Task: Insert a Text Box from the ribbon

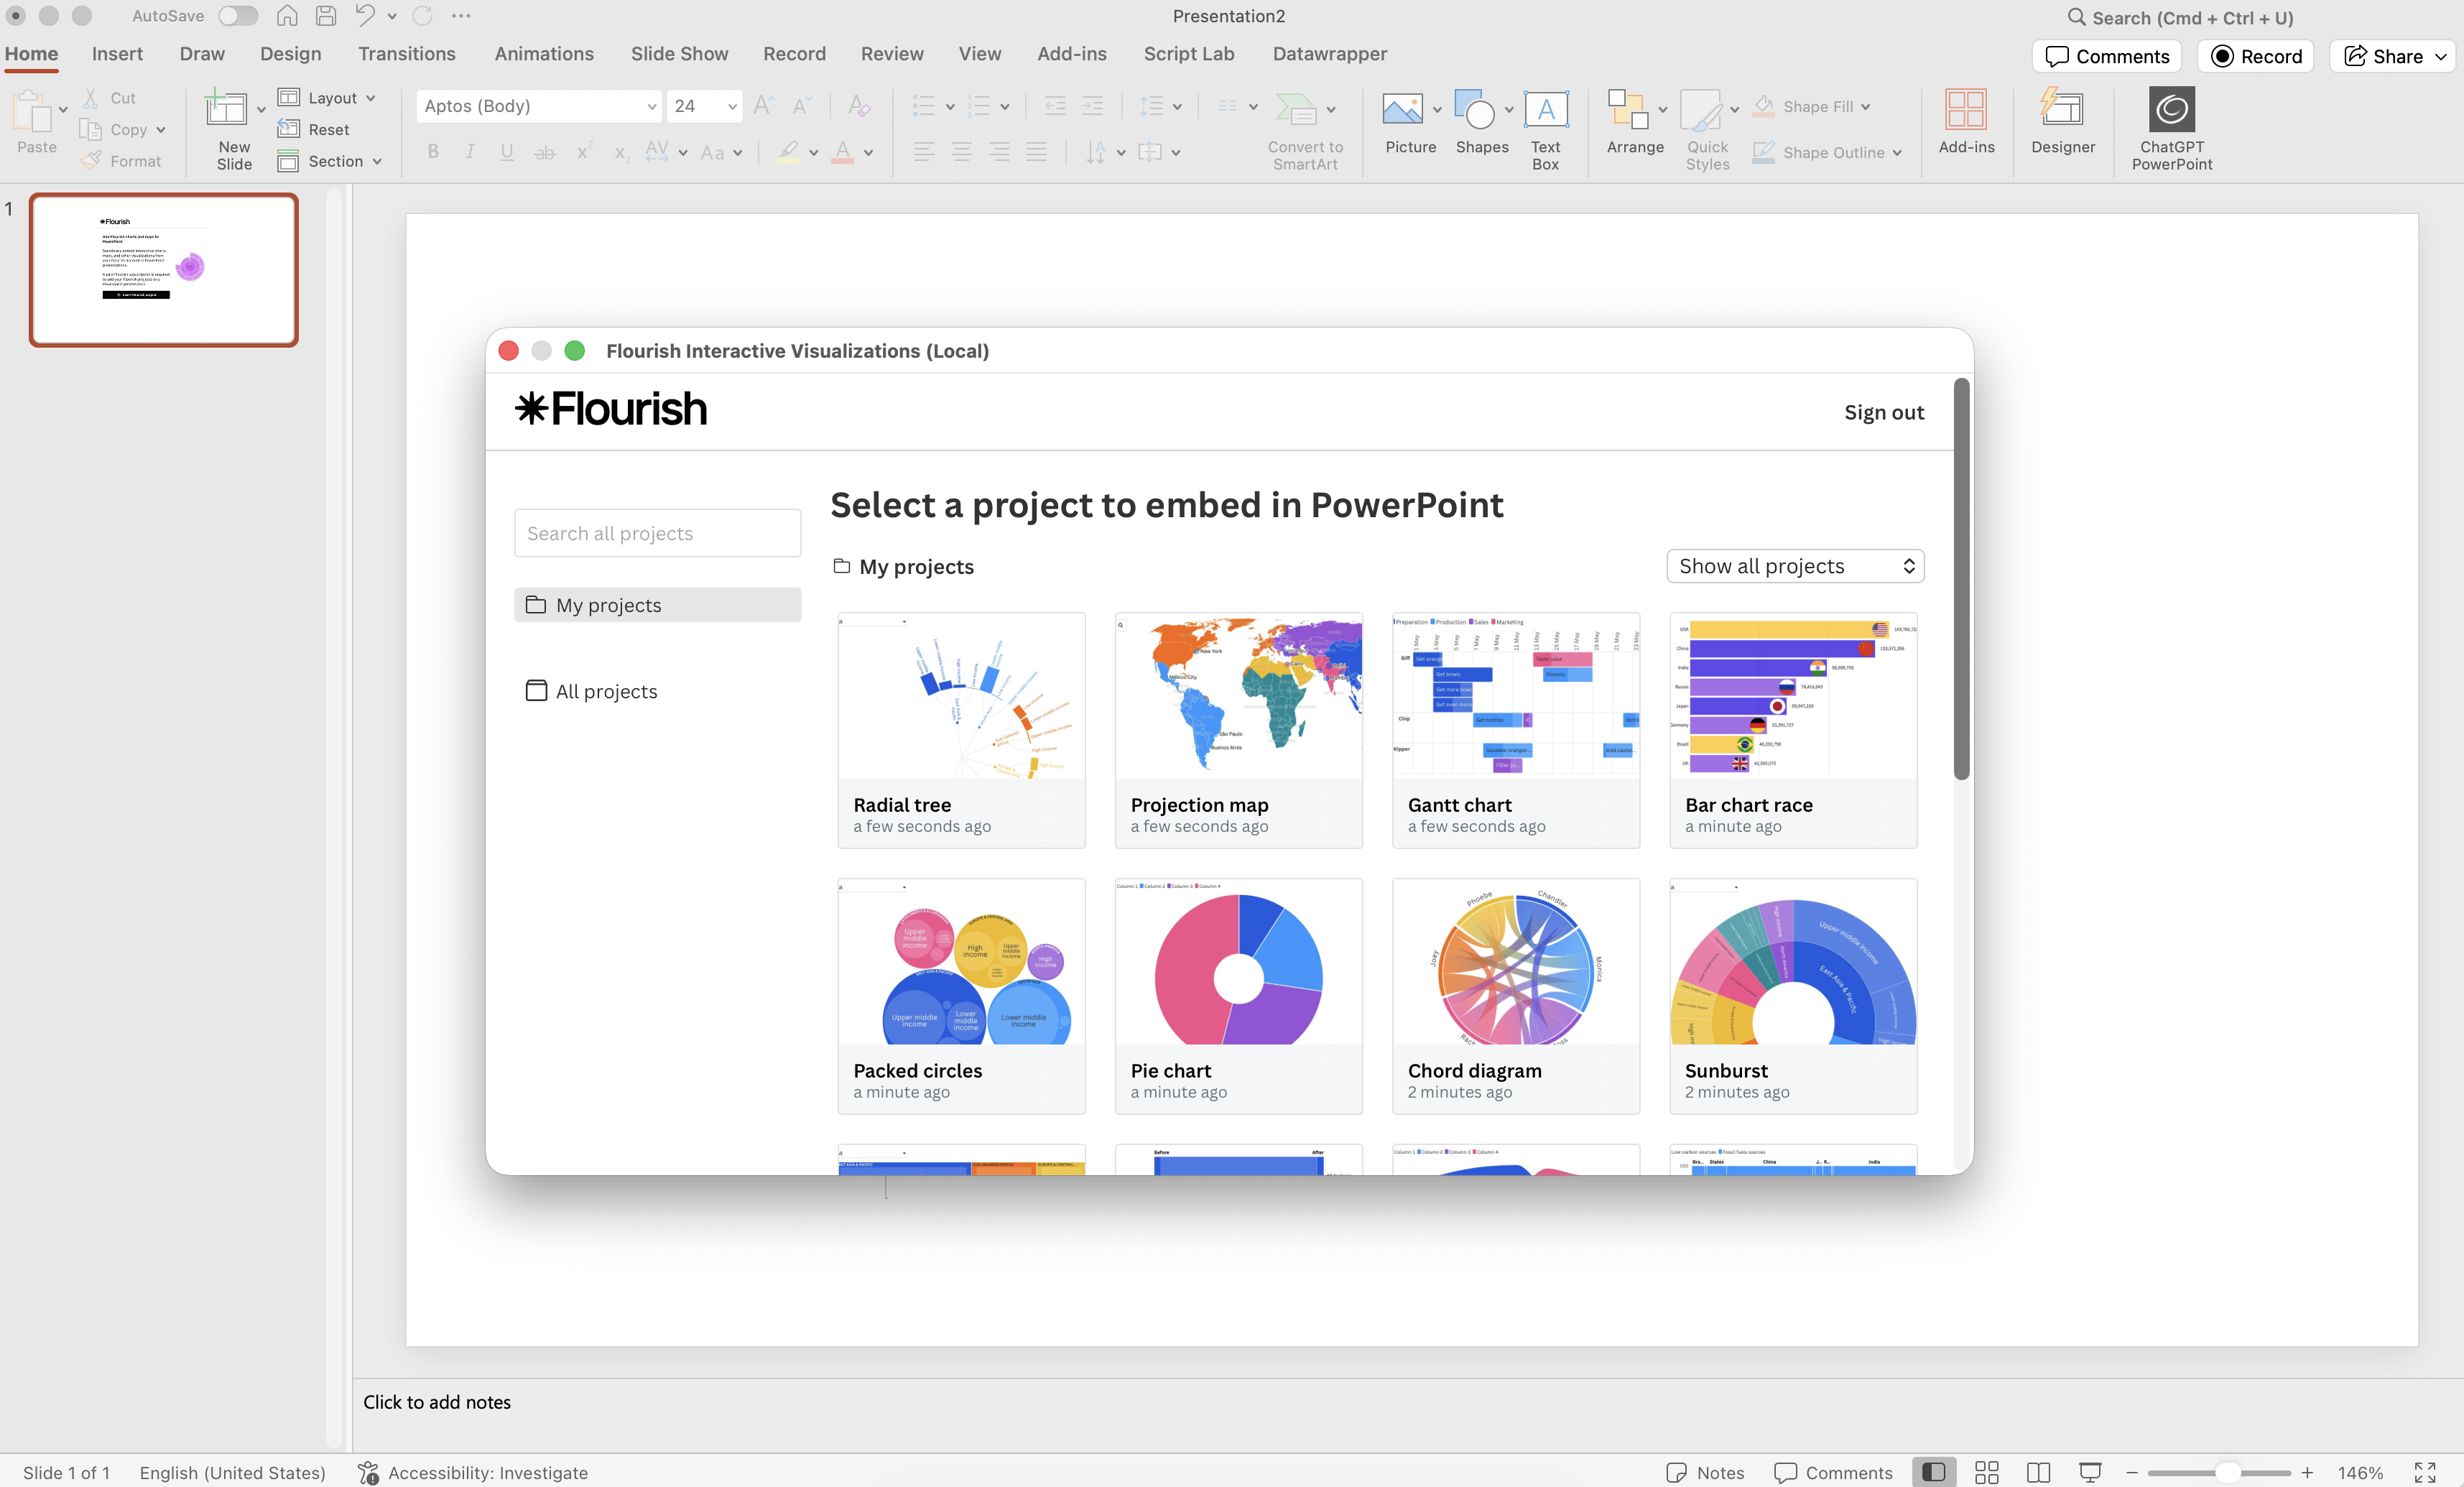Action: (1545, 110)
